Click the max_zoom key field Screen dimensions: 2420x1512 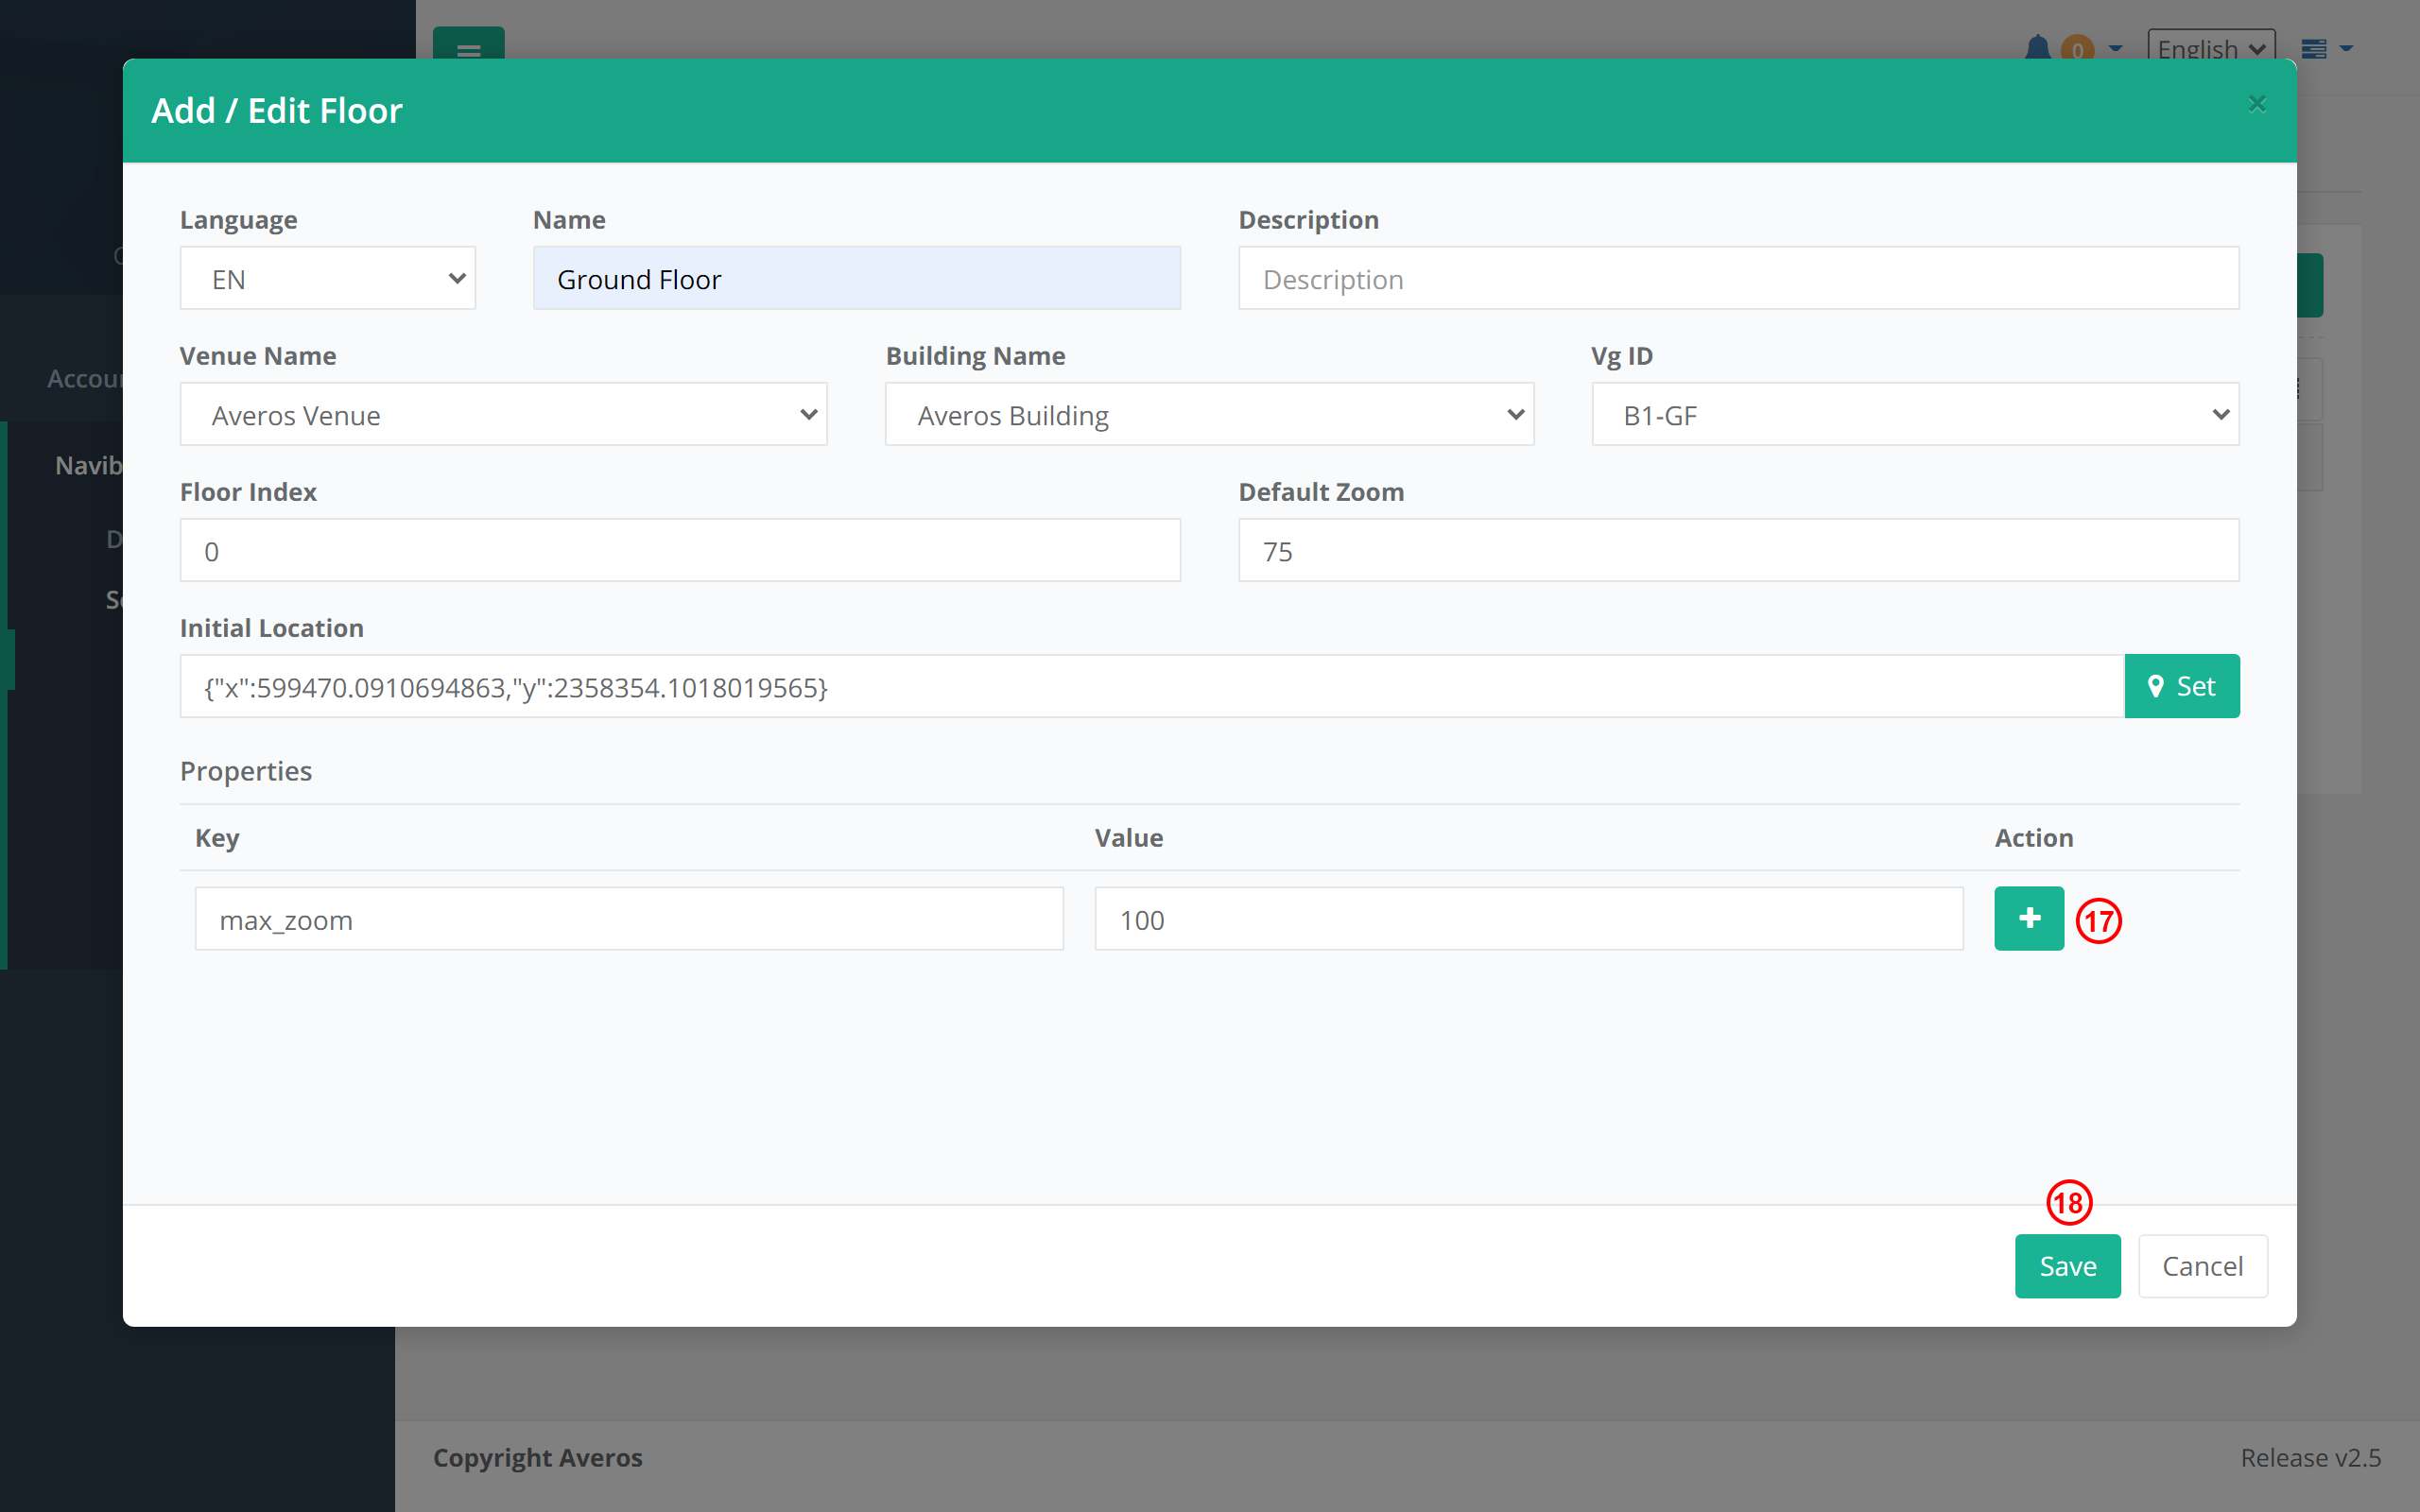[x=628, y=918]
